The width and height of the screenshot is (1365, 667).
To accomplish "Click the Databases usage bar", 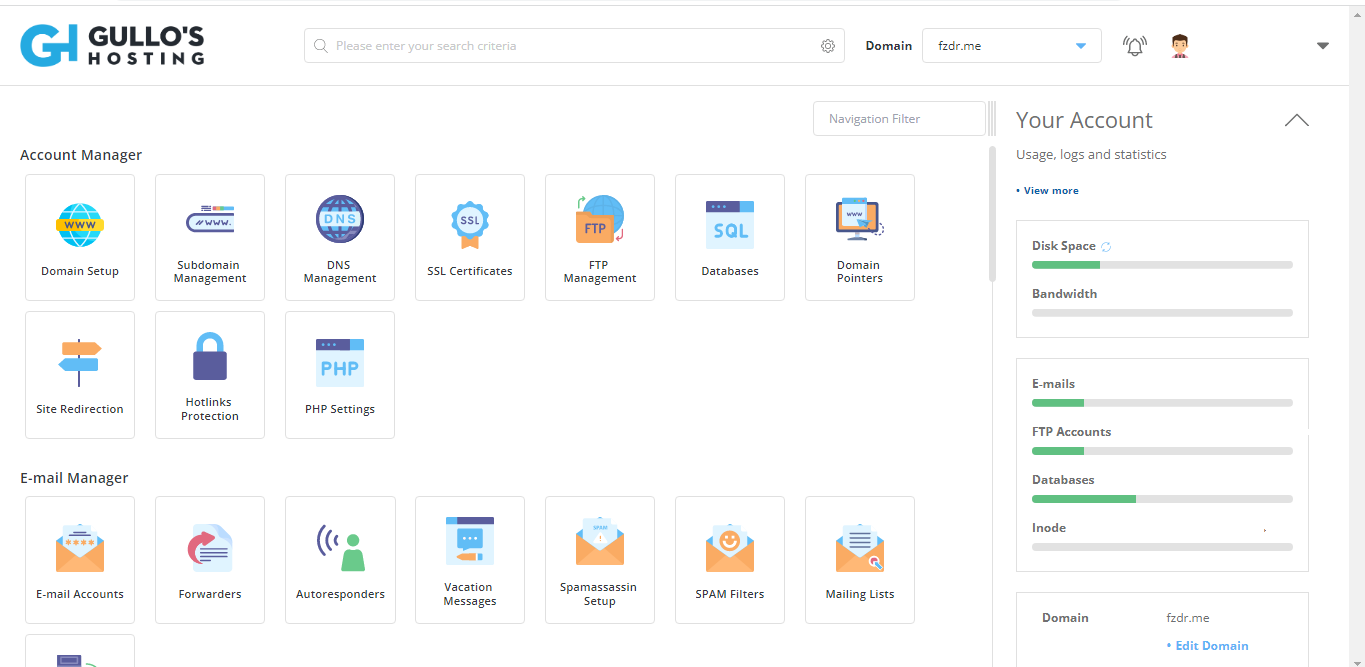I will pos(1162,499).
